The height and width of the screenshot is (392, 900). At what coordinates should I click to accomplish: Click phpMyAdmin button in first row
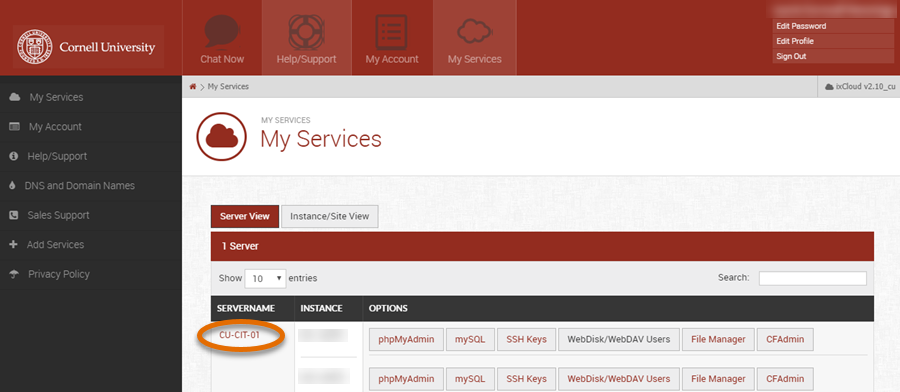click(x=406, y=339)
